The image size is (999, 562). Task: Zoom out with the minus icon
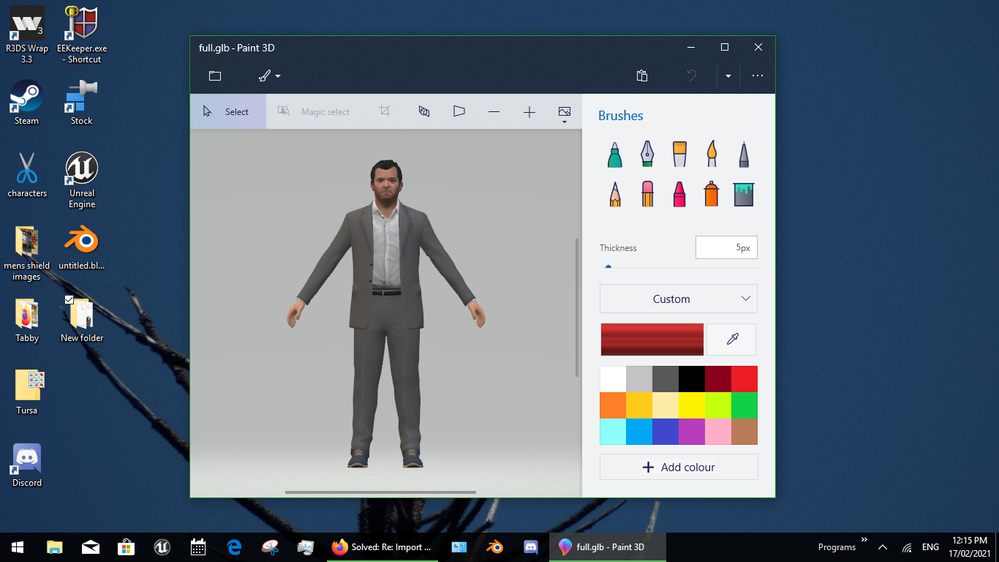[x=494, y=112]
